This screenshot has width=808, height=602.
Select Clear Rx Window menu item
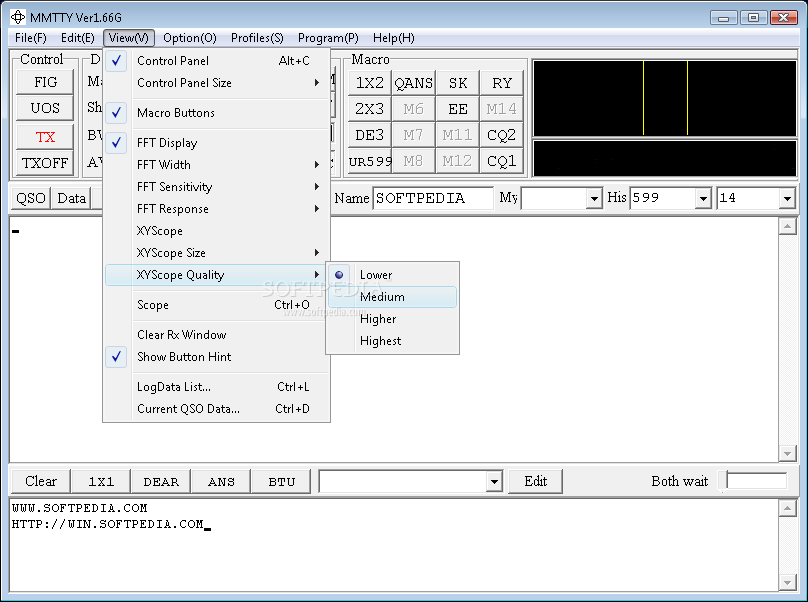click(x=216, y=335)
